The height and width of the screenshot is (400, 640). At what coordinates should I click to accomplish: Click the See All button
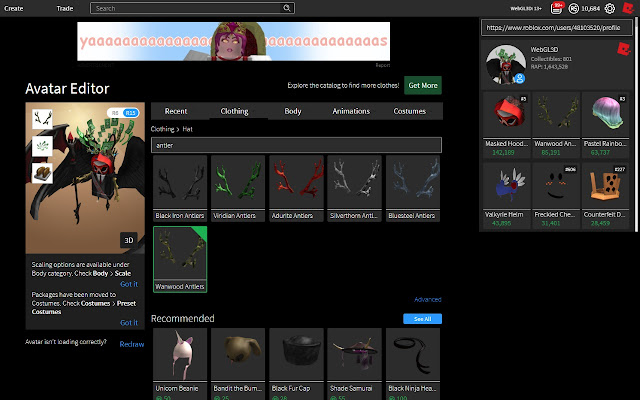pos(422,319)
